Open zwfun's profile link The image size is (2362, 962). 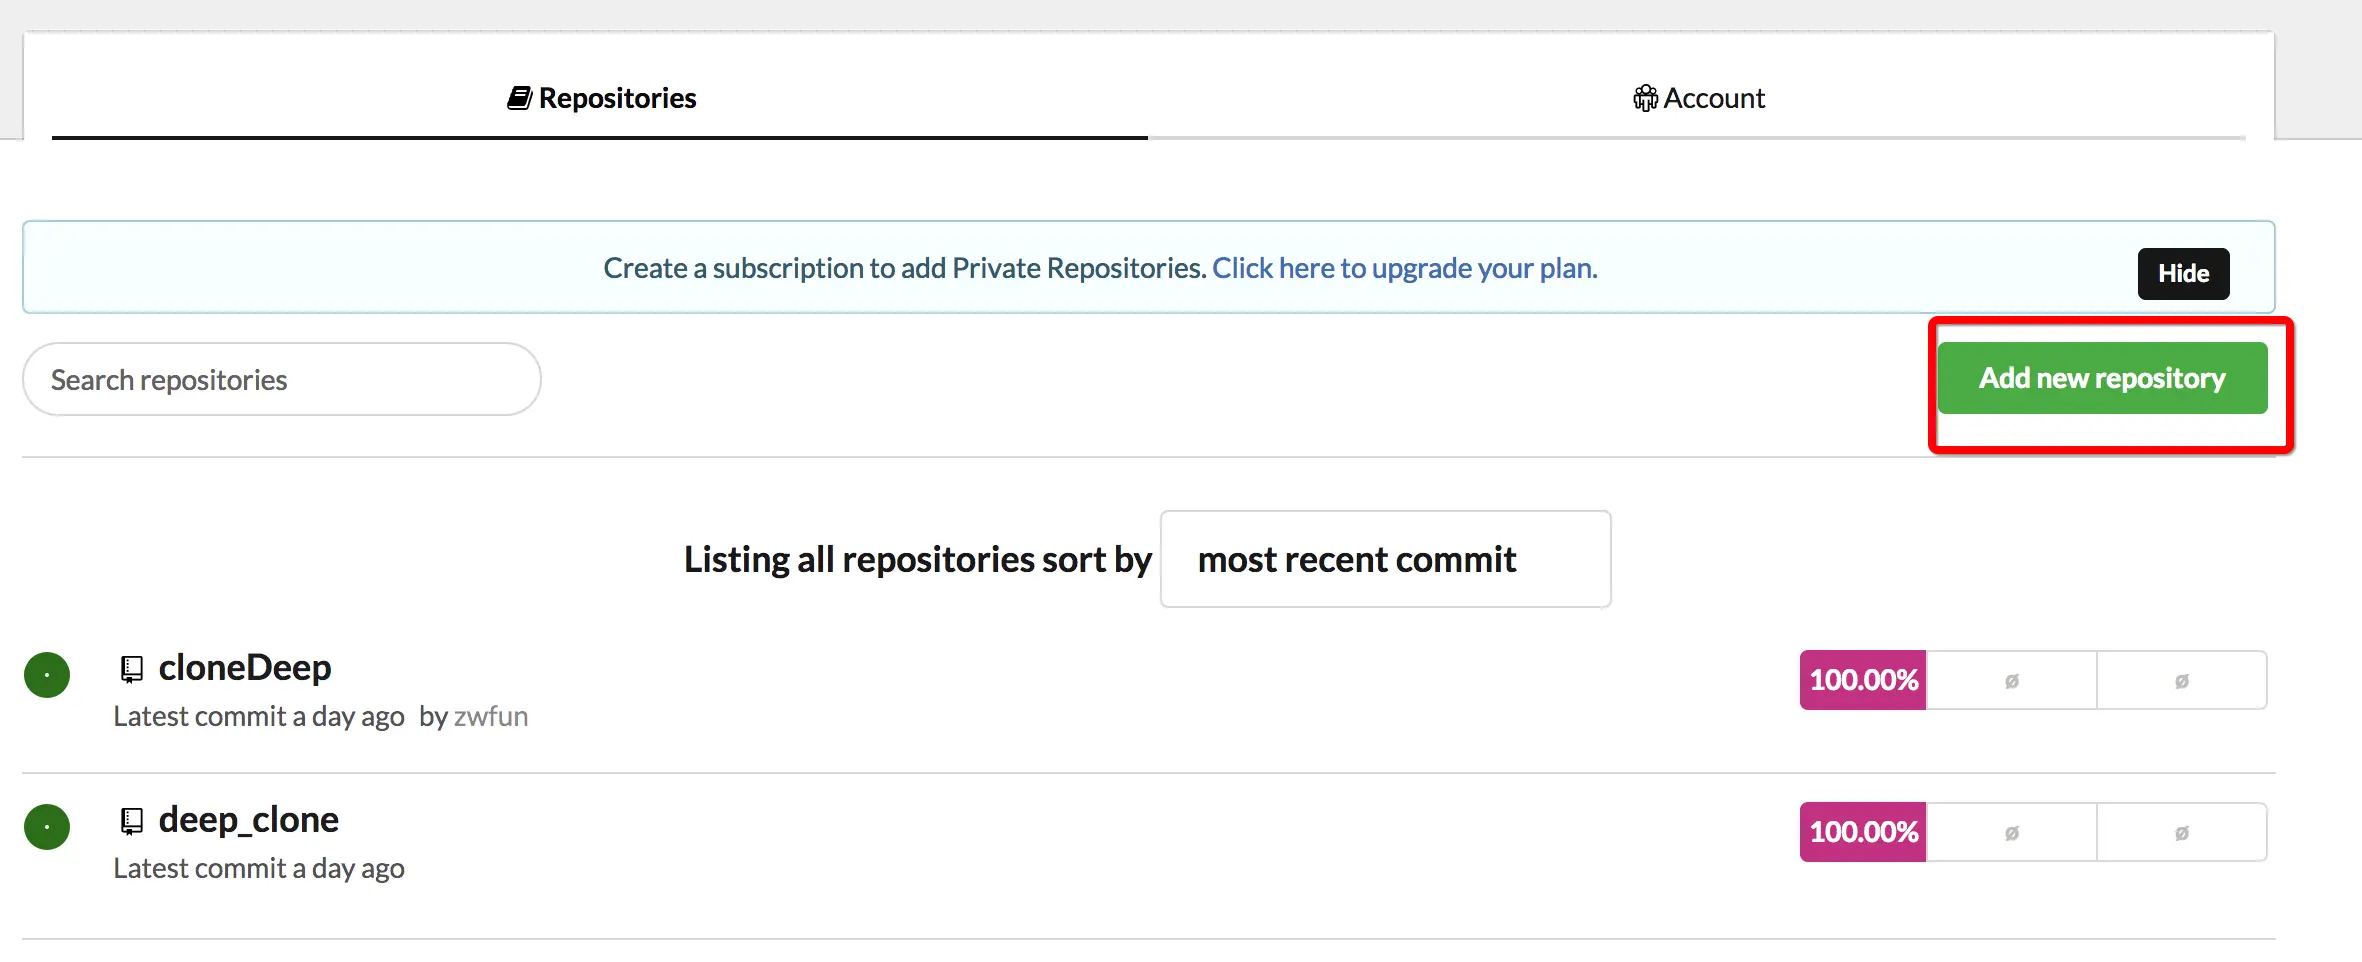tap(492, 716)
